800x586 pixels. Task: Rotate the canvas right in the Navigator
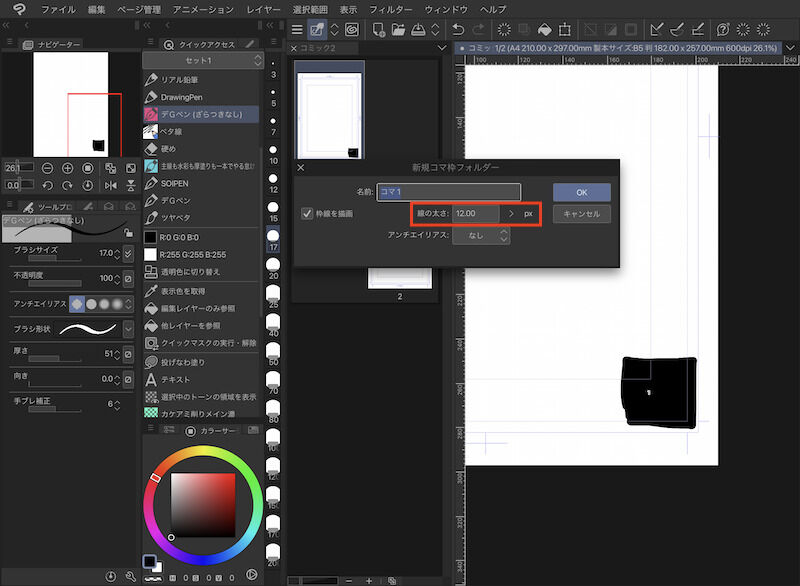point(67,186)
